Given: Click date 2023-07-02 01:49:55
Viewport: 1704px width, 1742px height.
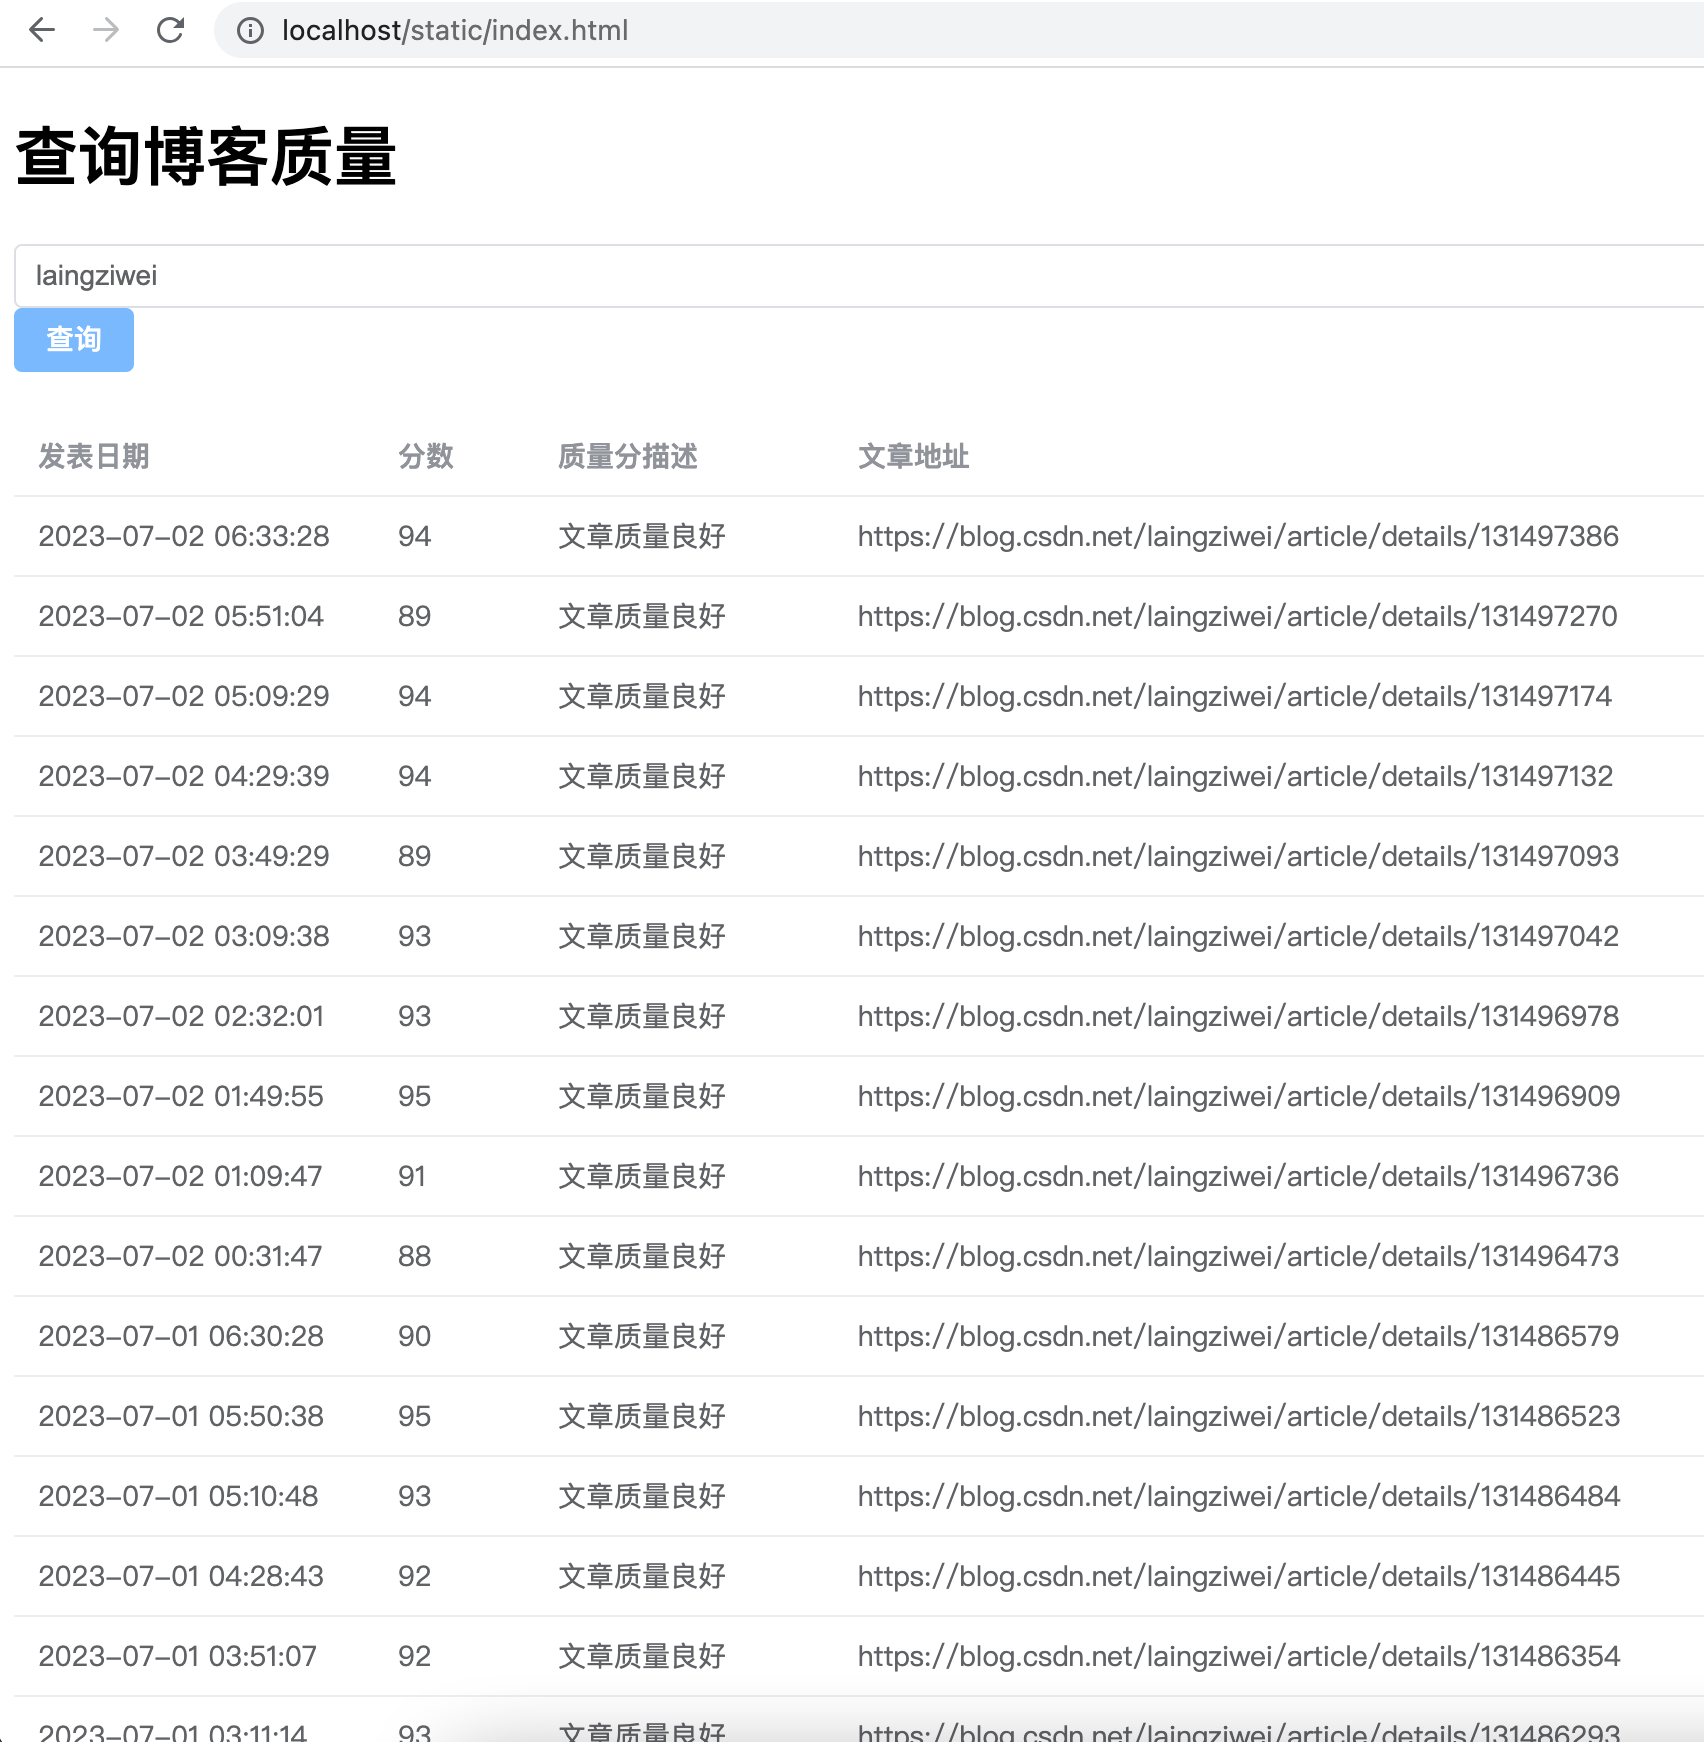Looking at the screenshot, I should click(x=181, y=1097).
